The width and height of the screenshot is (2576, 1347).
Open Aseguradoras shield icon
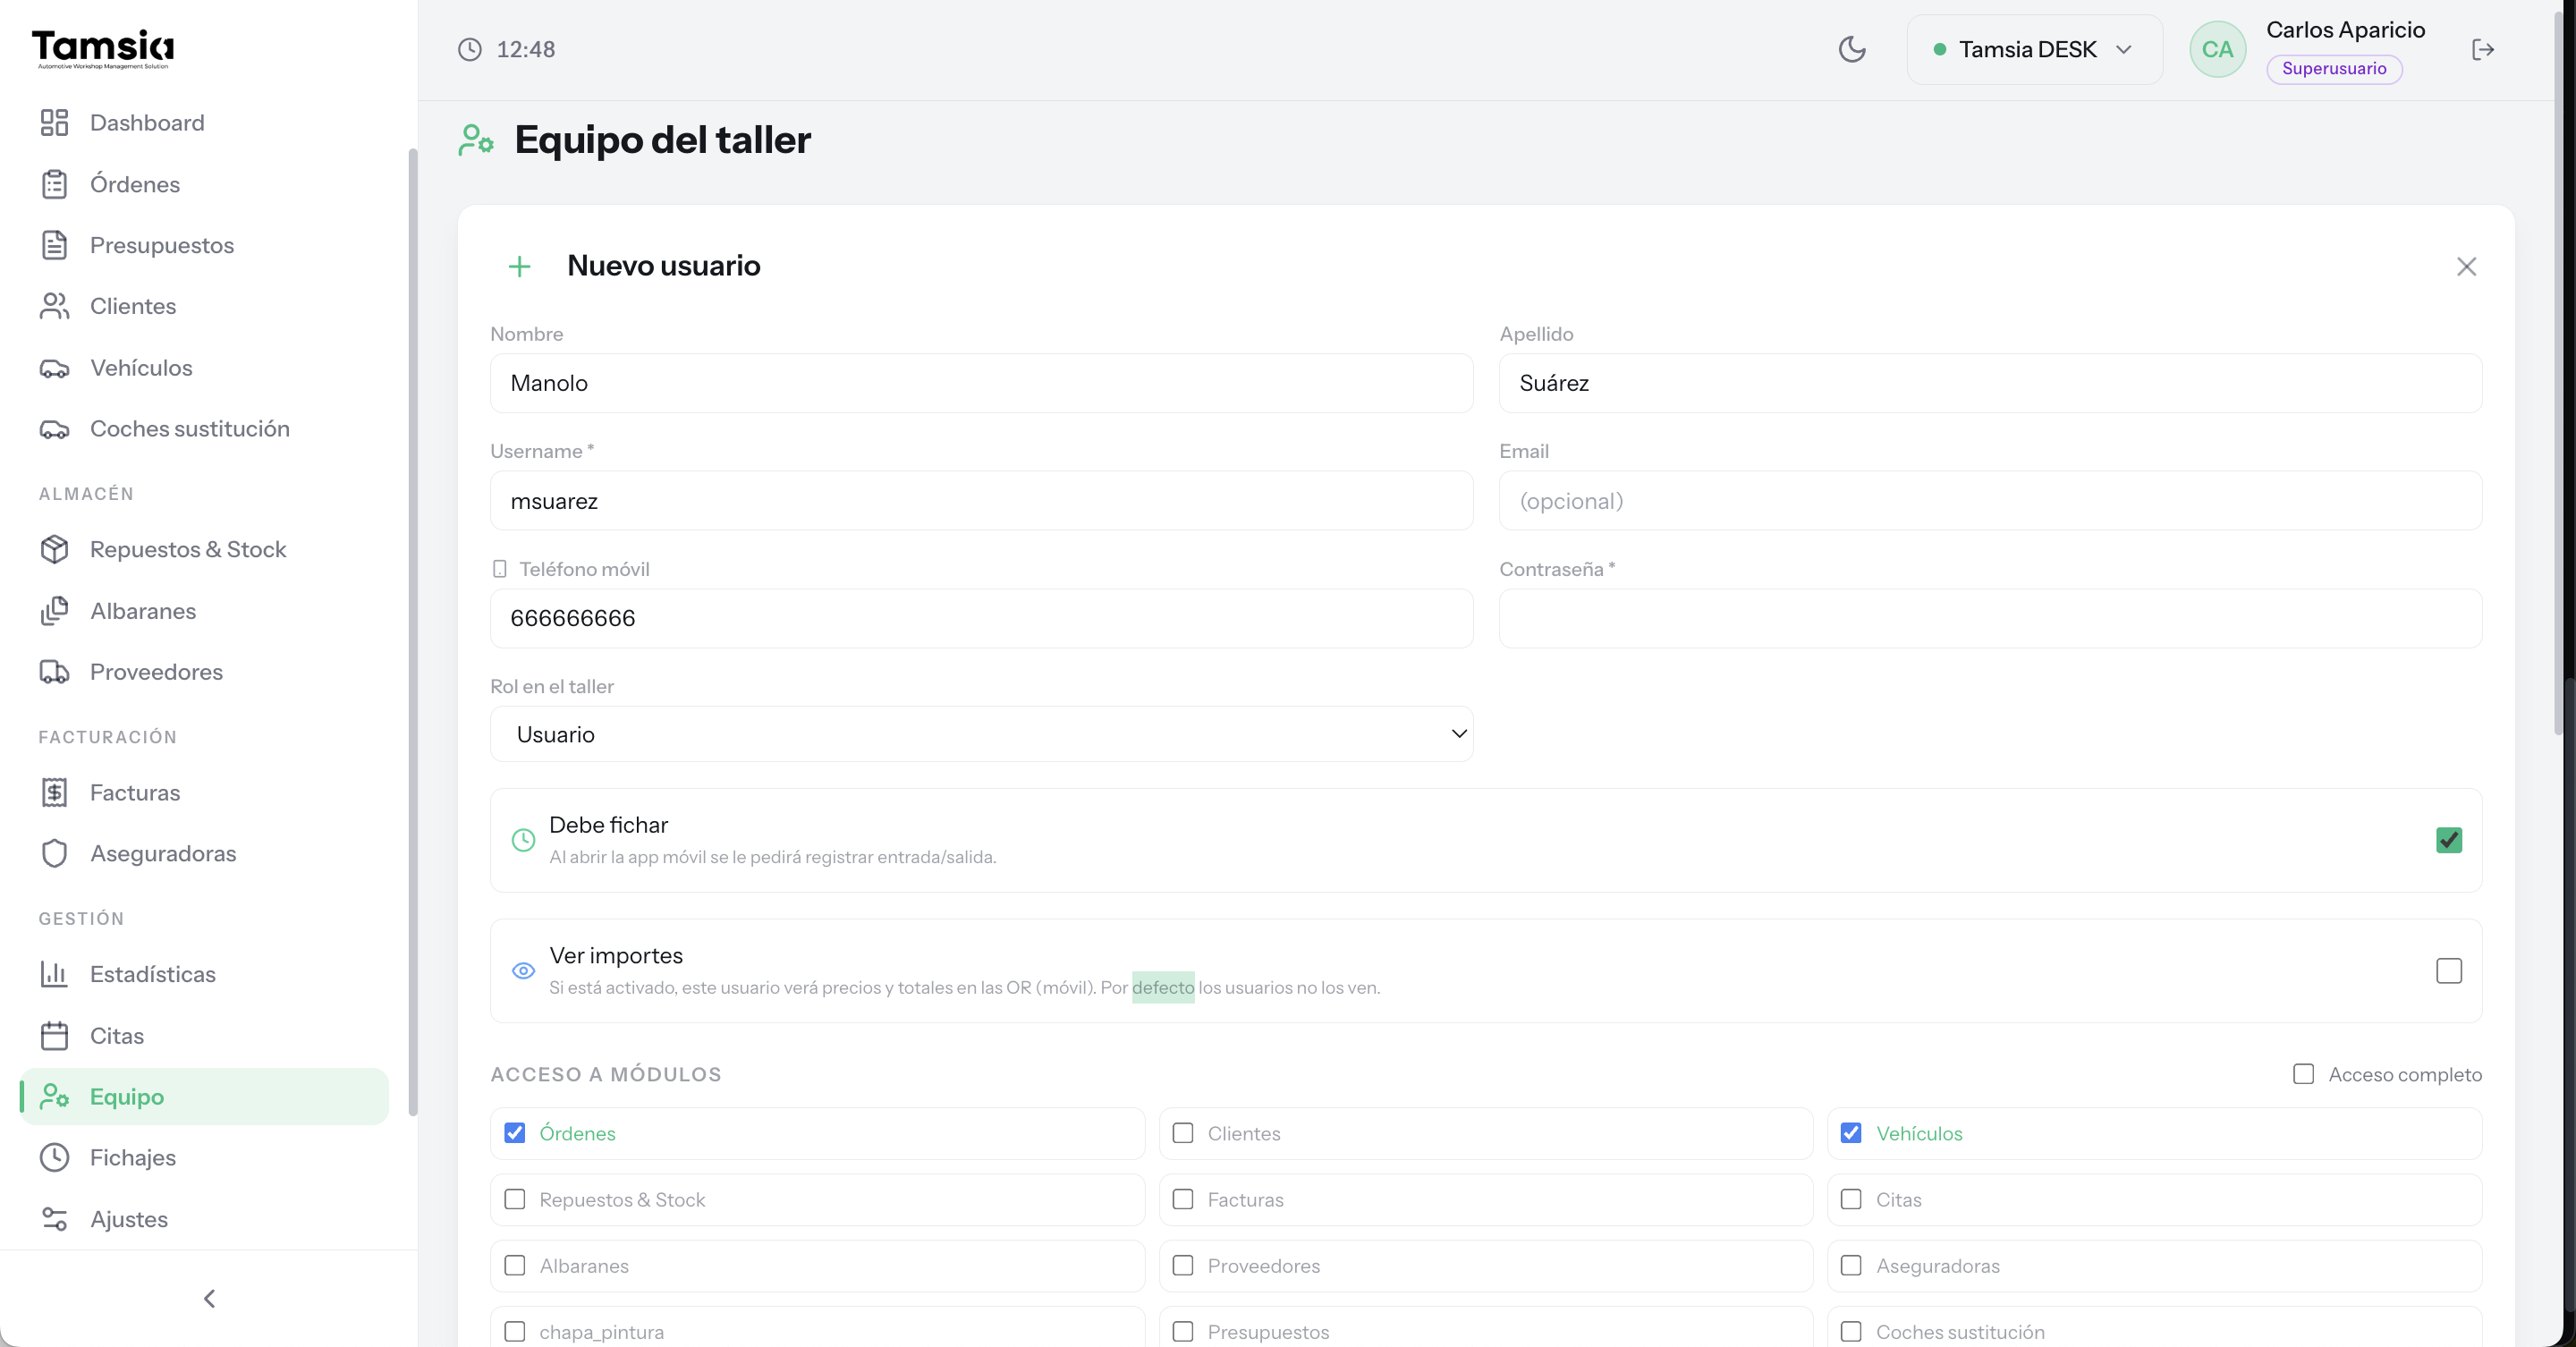pos(54,853)
